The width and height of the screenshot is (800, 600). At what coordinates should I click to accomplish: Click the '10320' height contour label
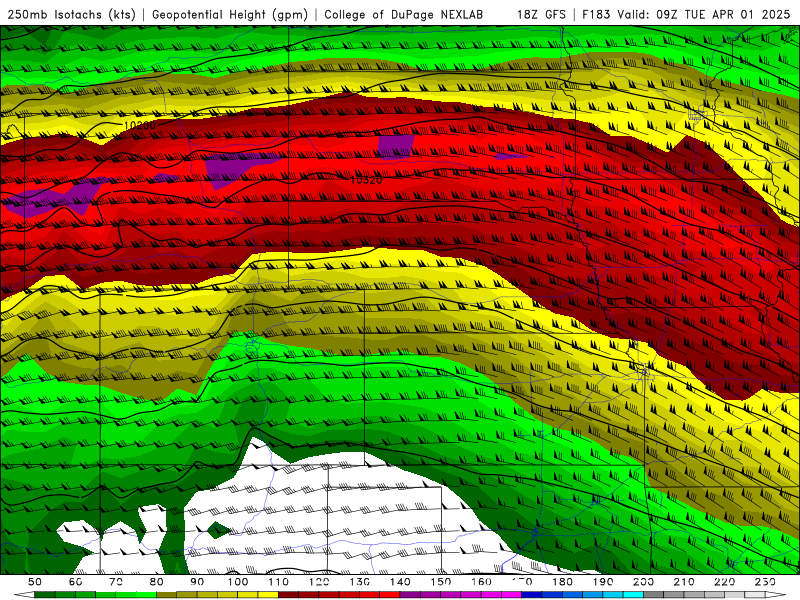tap(366, 180)
